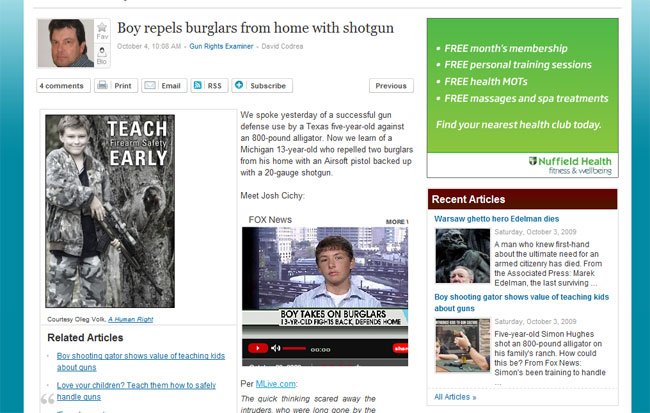Adjust the video volume slider

[x=294, y=348]
